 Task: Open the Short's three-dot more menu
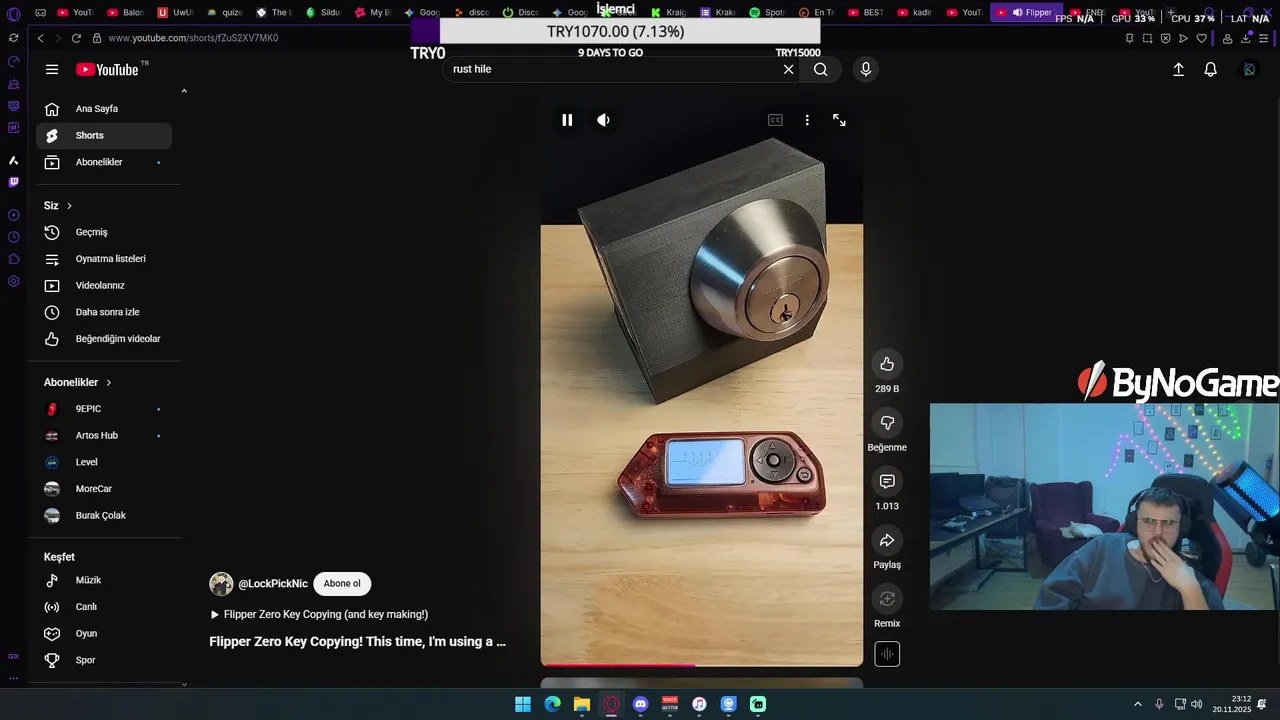[807, 120]
